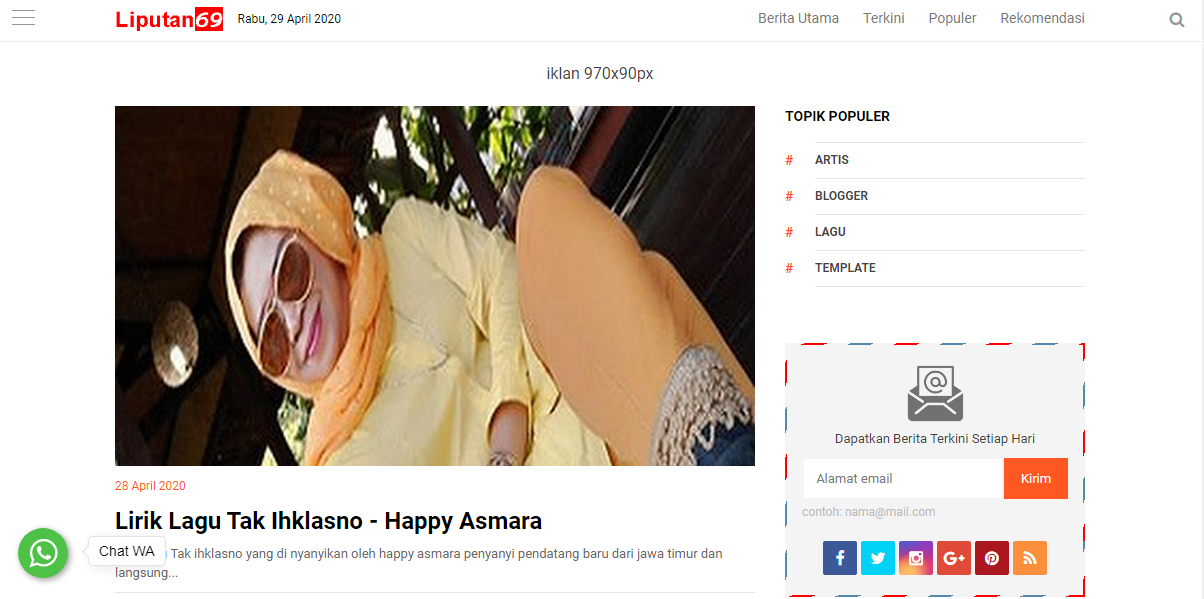The image size is (1204, 599).
Task: Subscribe via the RSS feed icon
Action: (x=1030, y=558)
